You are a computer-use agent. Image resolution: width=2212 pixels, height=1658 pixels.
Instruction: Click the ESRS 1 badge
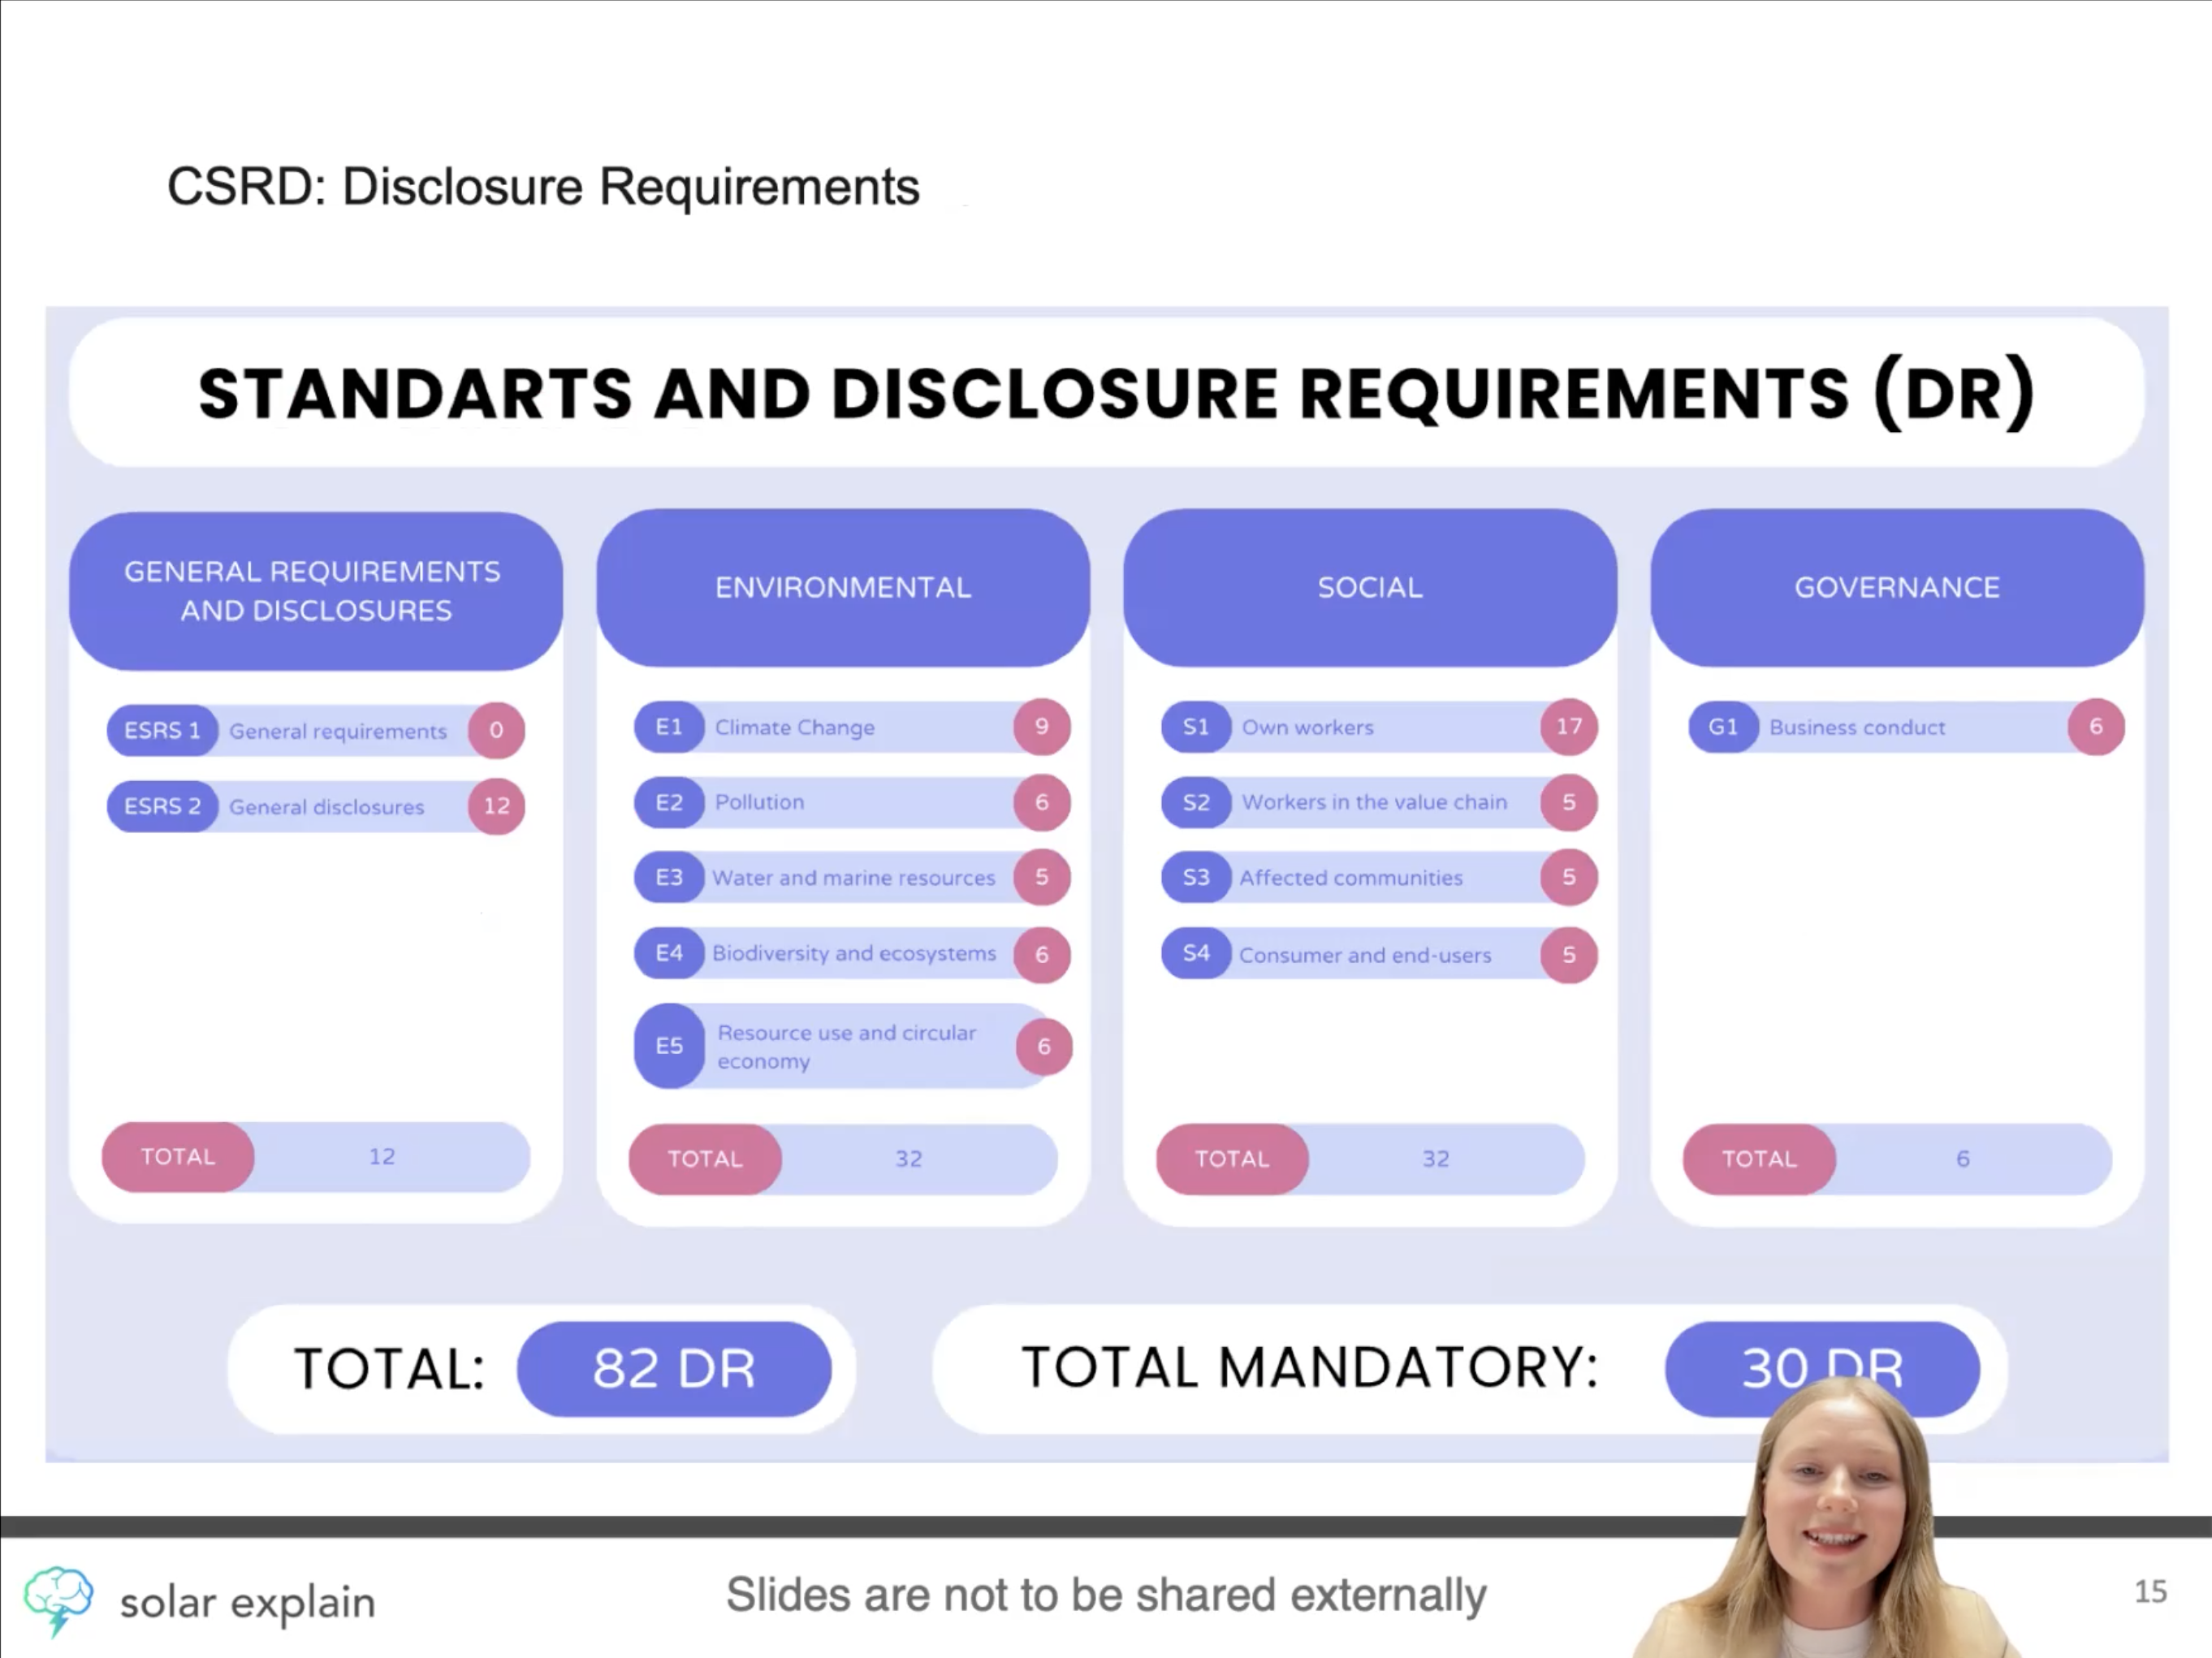pyautogui.click(x=162, y=731)
